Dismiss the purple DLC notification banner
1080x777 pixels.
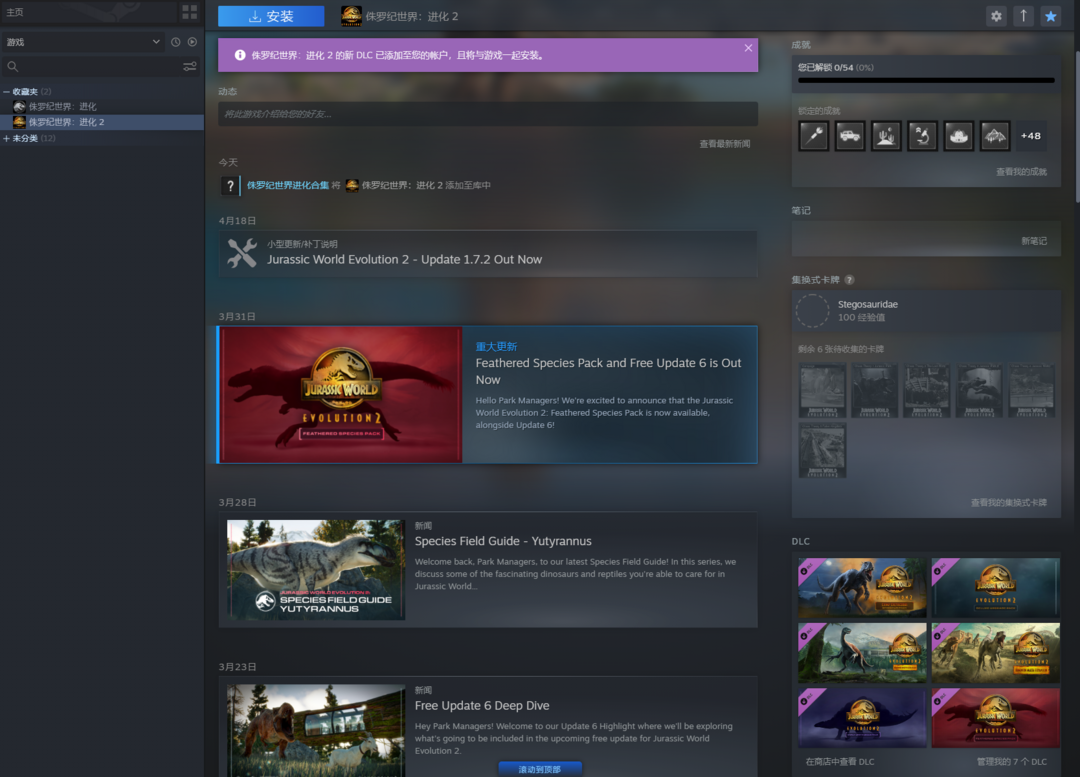(748, 48)
